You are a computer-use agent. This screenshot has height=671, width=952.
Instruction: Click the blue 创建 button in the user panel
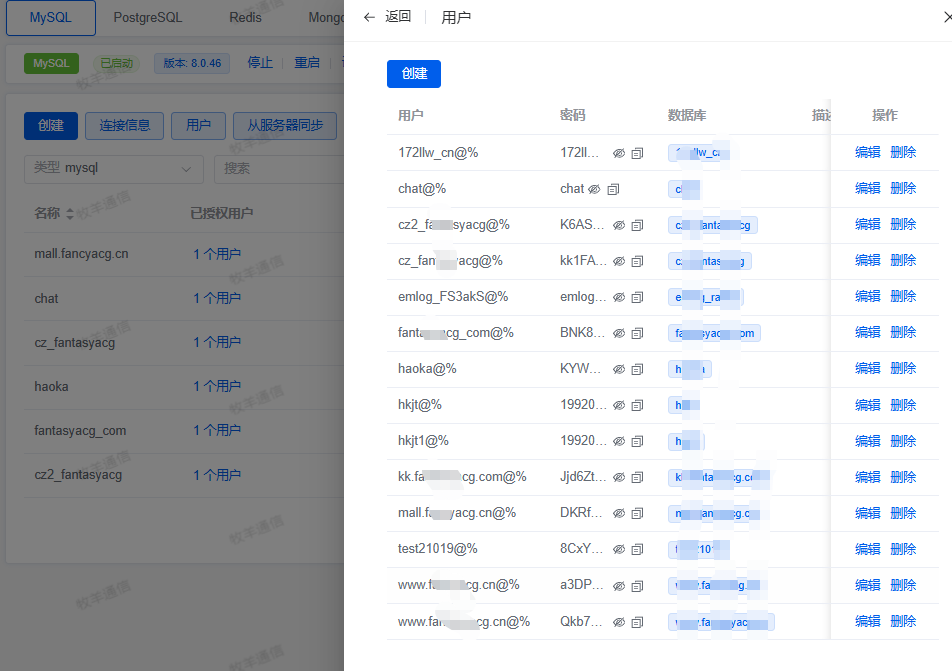click(x=414, y=74)
